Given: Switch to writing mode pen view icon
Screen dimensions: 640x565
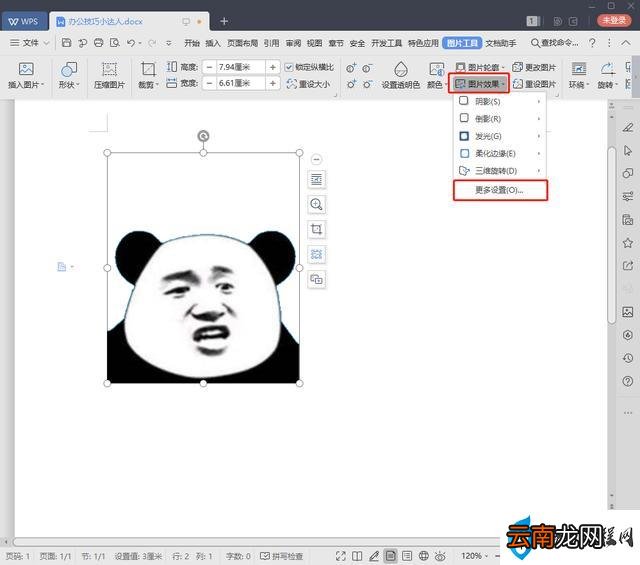Looking at the screenshot, I should click(x=374, y=556).
